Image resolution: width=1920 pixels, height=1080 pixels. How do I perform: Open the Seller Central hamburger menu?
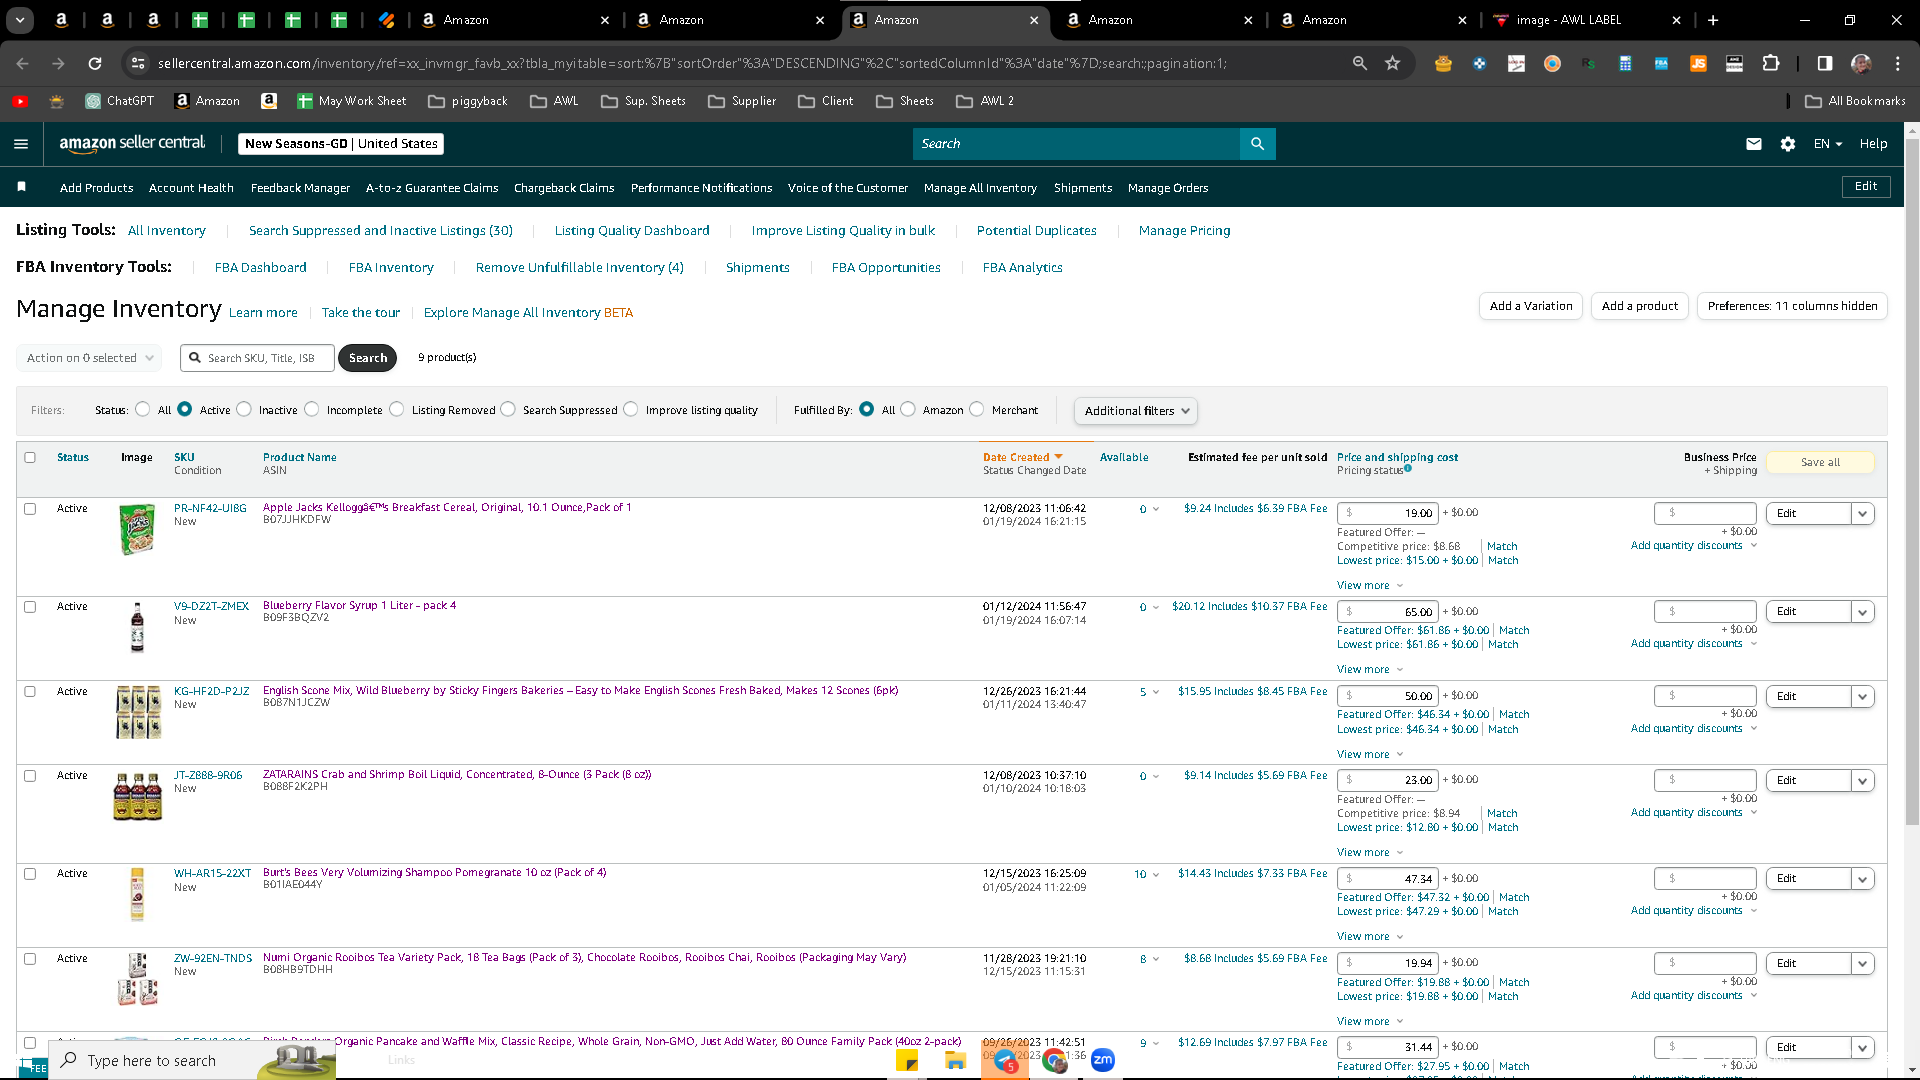21,144
